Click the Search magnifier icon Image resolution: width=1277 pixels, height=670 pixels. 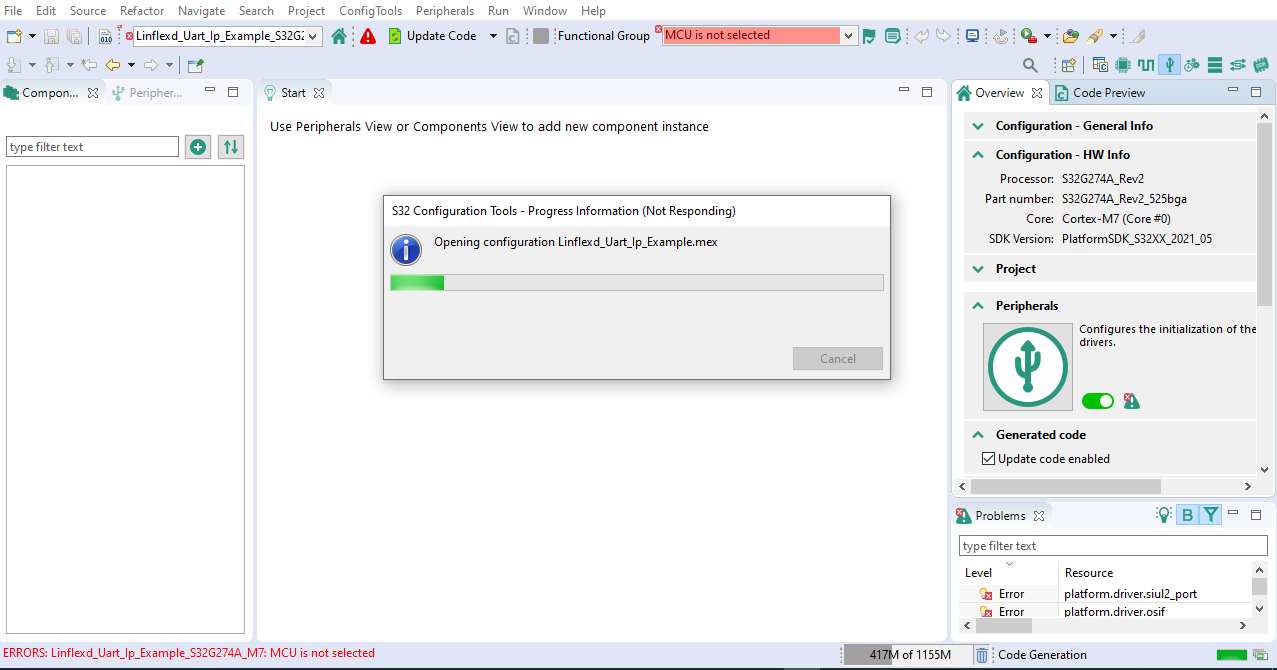[1030, 65]
